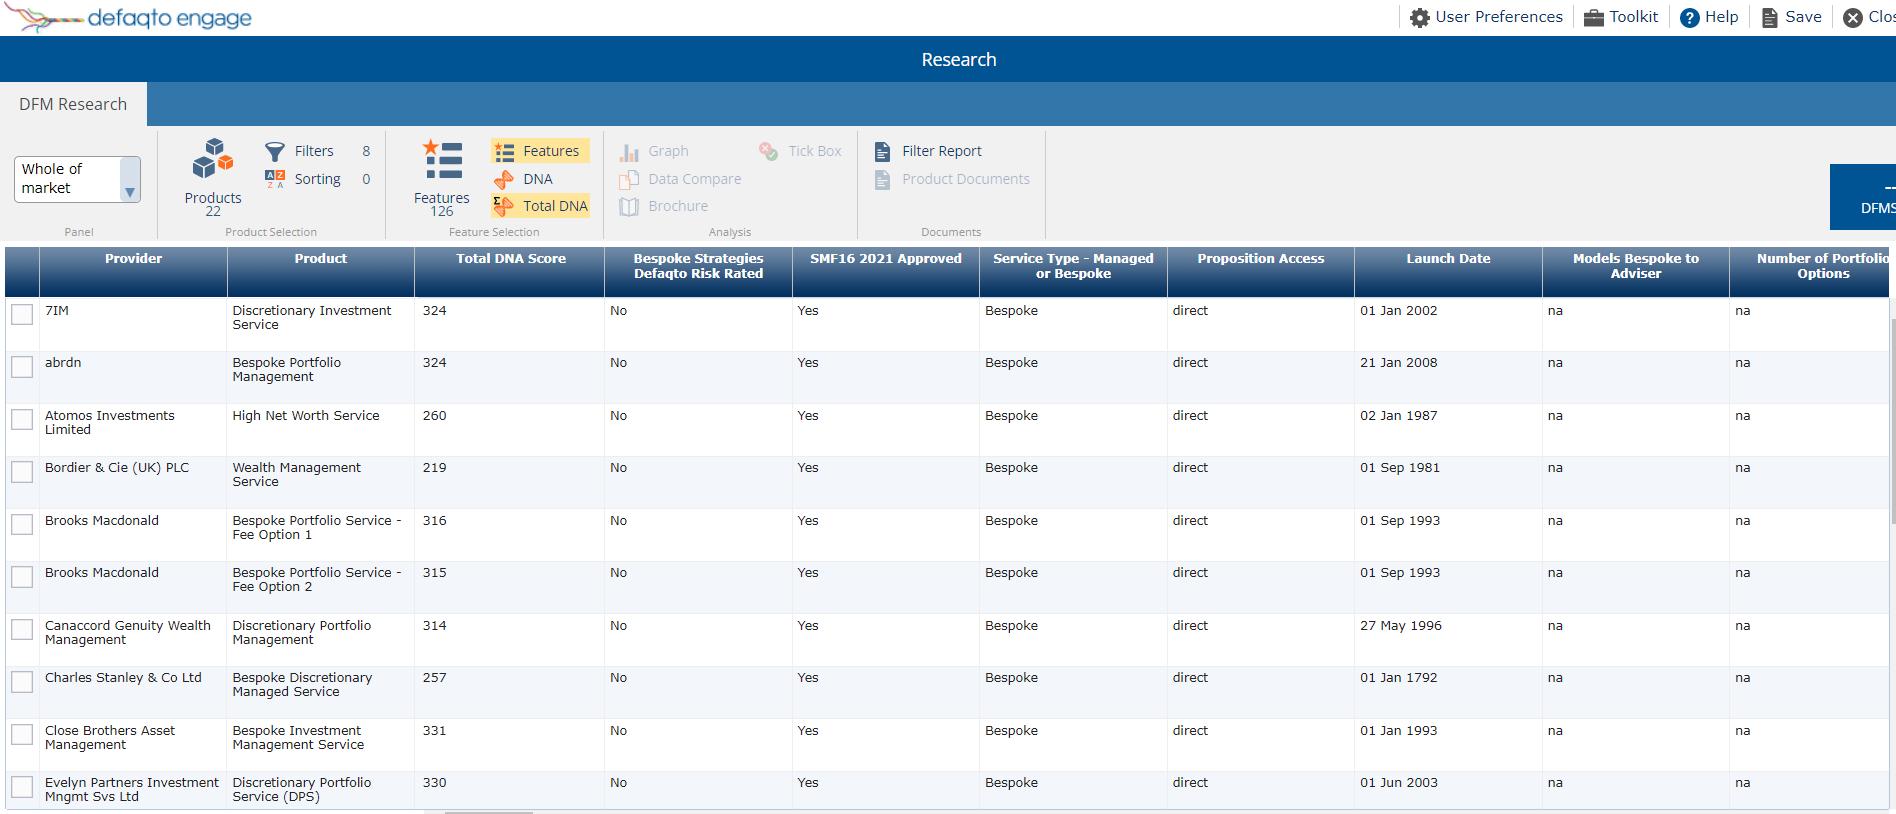Viewport: 1896px width, 814px height.
Task: Click the Tick Box icon
Action: click(768, 151)
